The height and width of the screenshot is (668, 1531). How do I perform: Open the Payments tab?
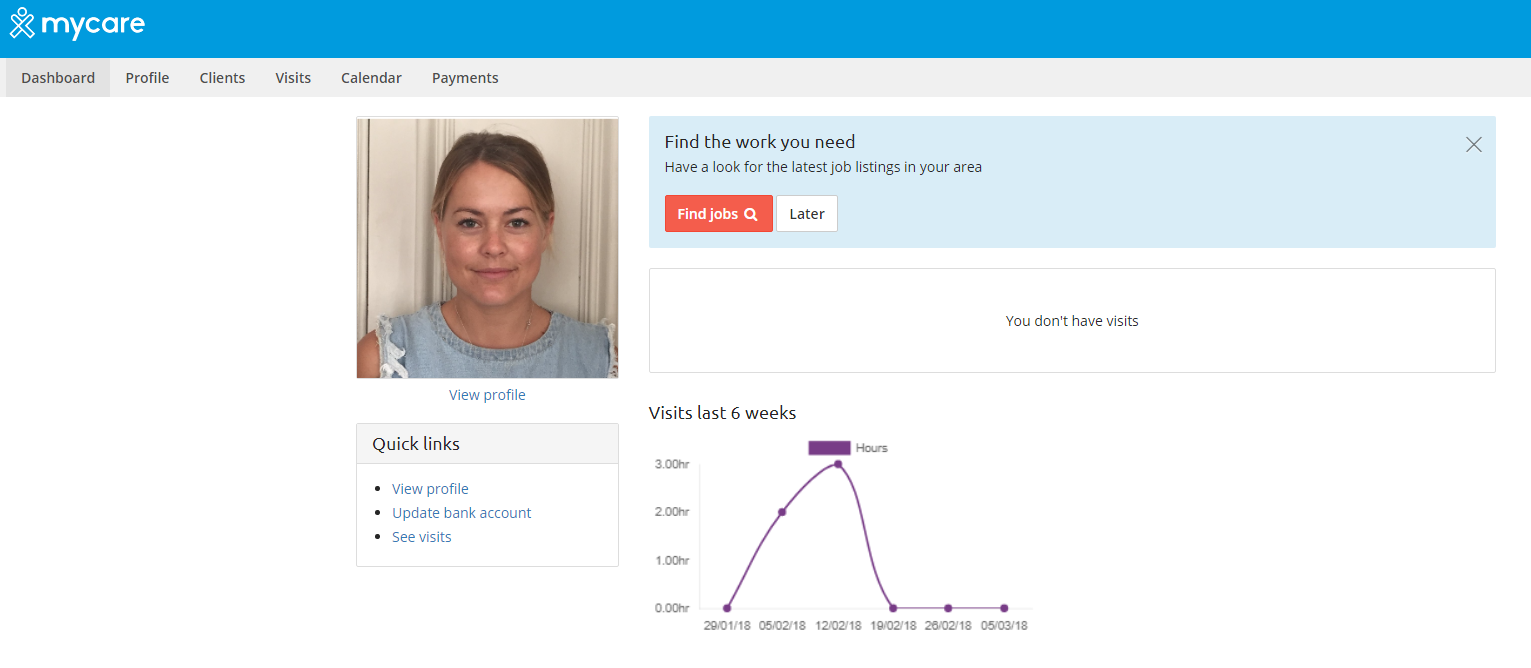coord(465,78)
